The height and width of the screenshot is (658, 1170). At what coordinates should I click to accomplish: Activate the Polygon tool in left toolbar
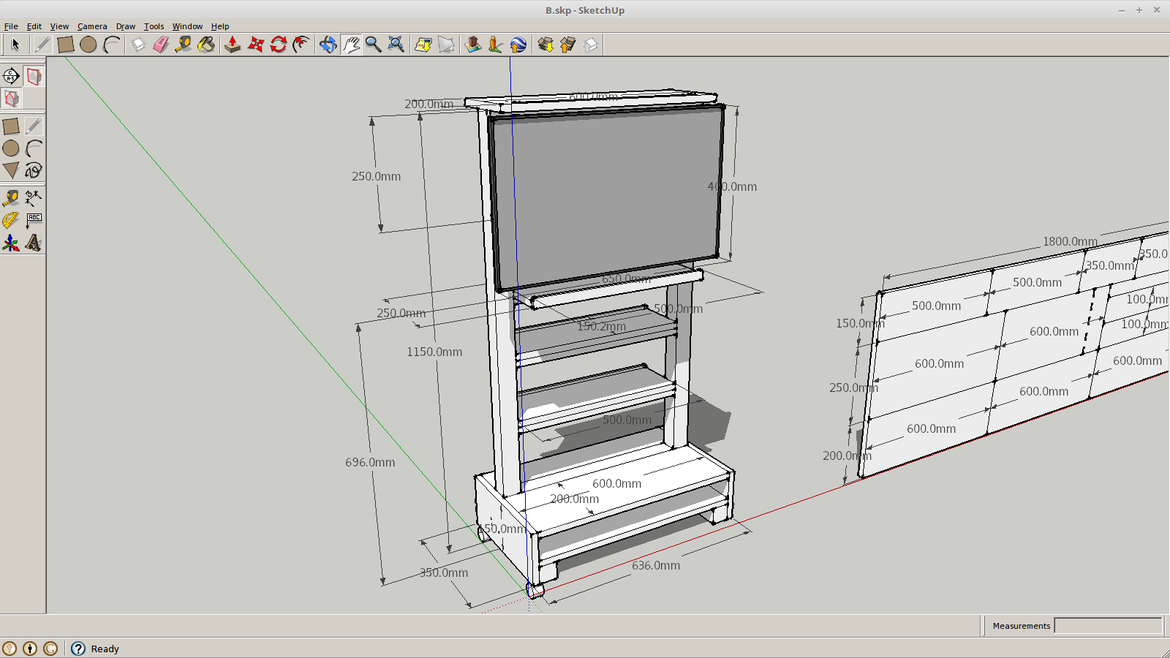(11, 170)
